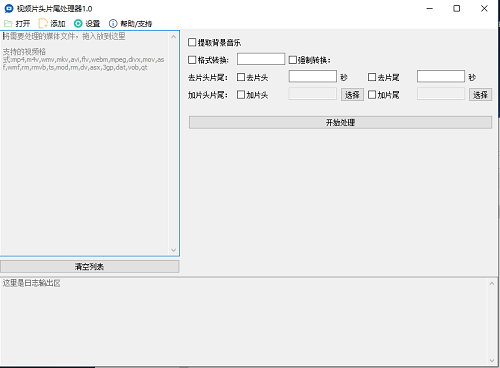
Task: Click 选择 button next to 加片头
Action: 352,95
